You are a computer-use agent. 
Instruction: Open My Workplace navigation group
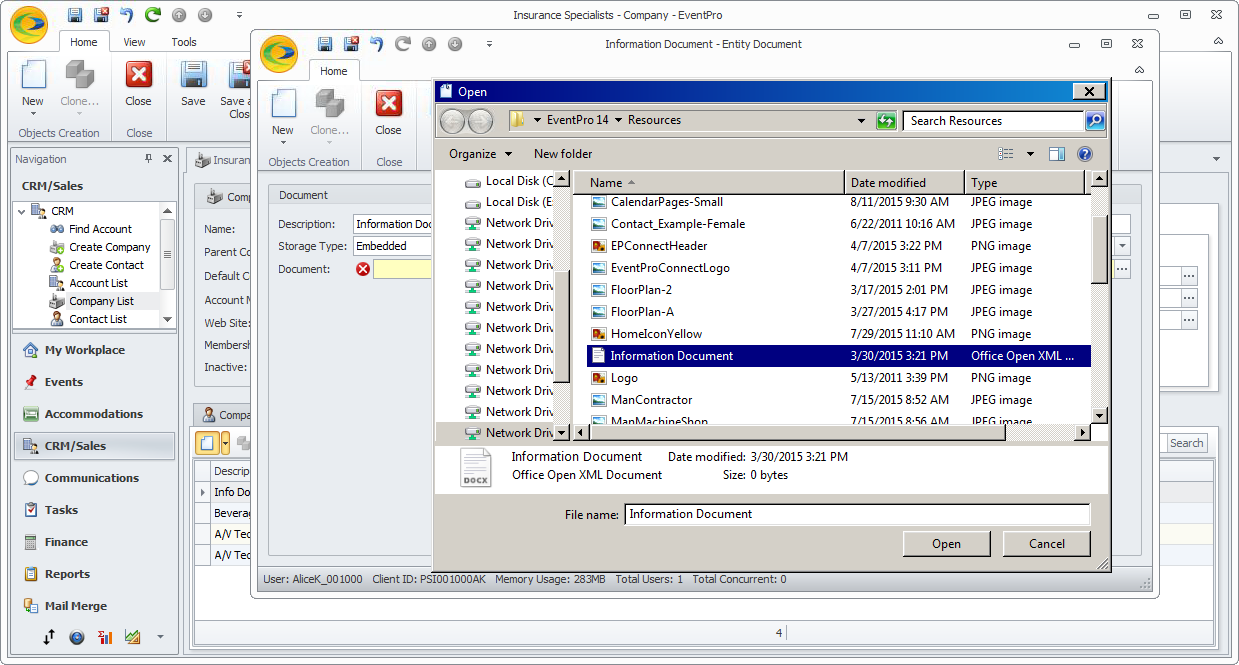(94, 350)
